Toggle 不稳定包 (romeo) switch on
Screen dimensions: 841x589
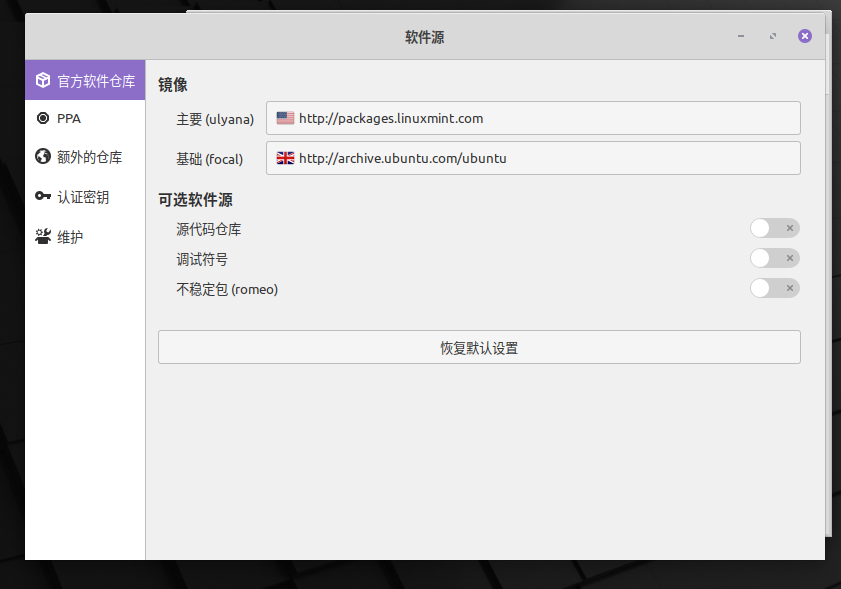[774, 289]
